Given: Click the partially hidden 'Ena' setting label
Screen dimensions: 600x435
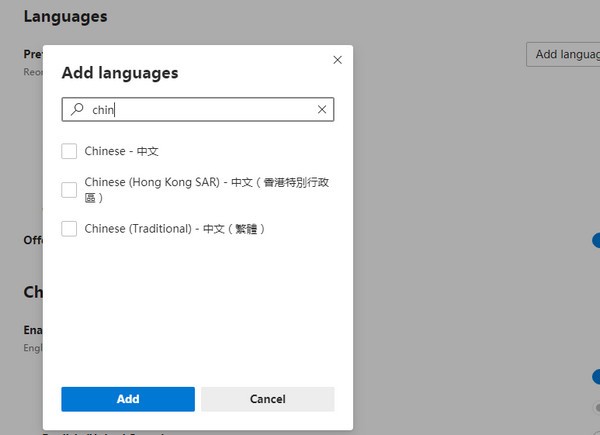Looking at the screenshot, I should tap(32, 329).
